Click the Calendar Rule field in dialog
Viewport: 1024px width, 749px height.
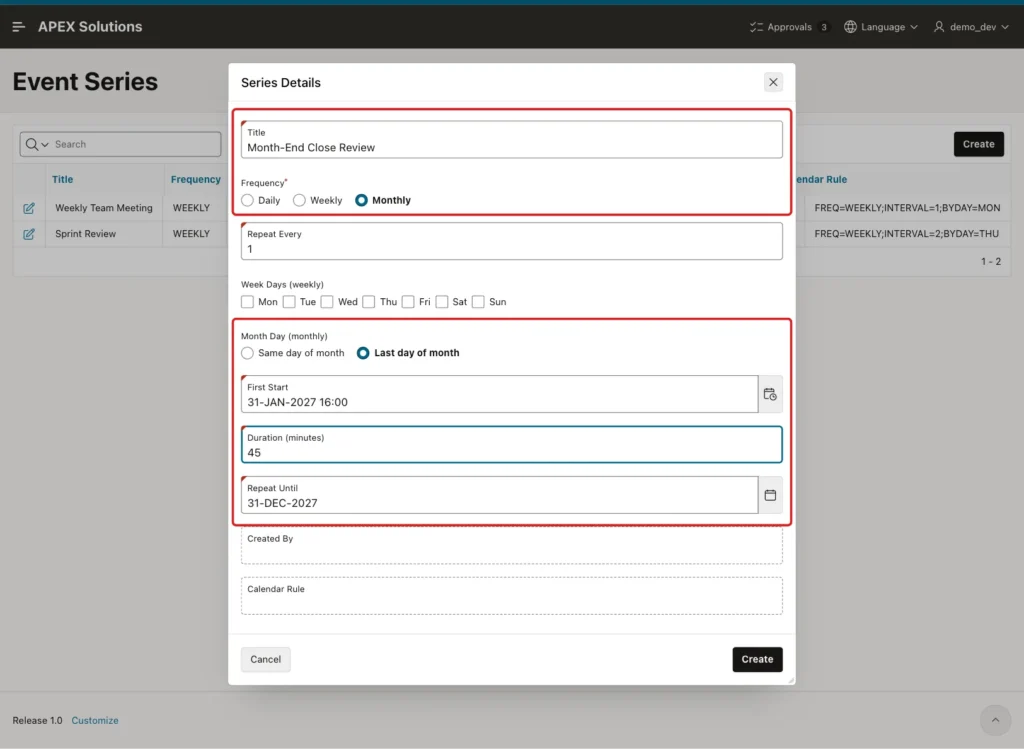(511, 596)
